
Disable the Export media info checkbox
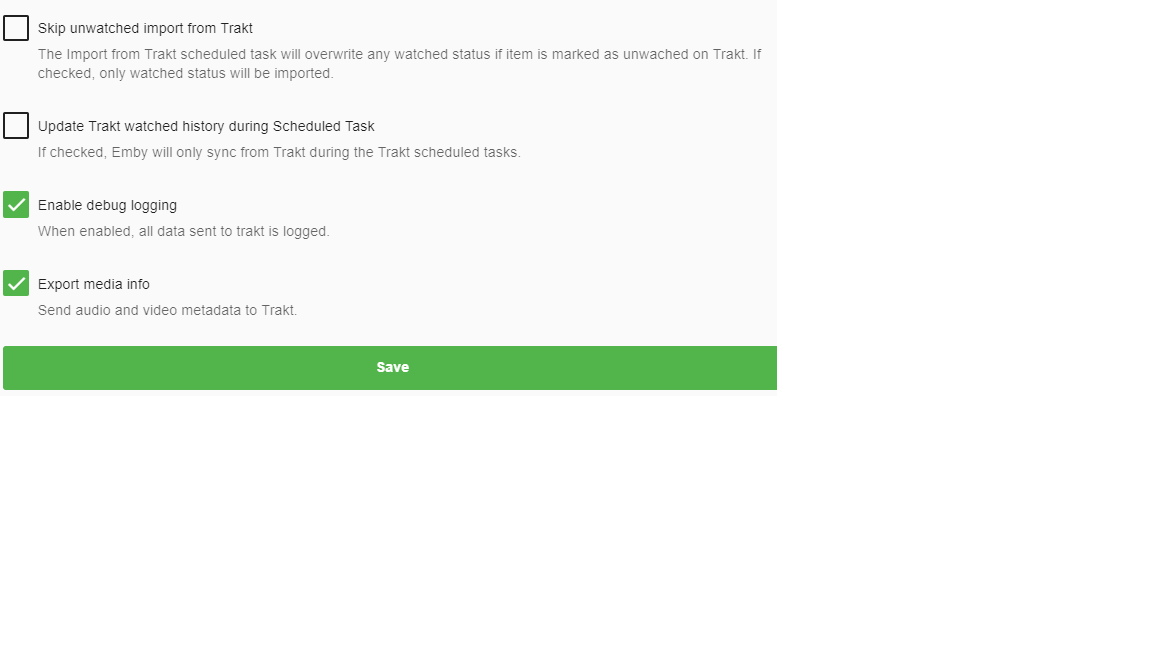coord(16,284)
